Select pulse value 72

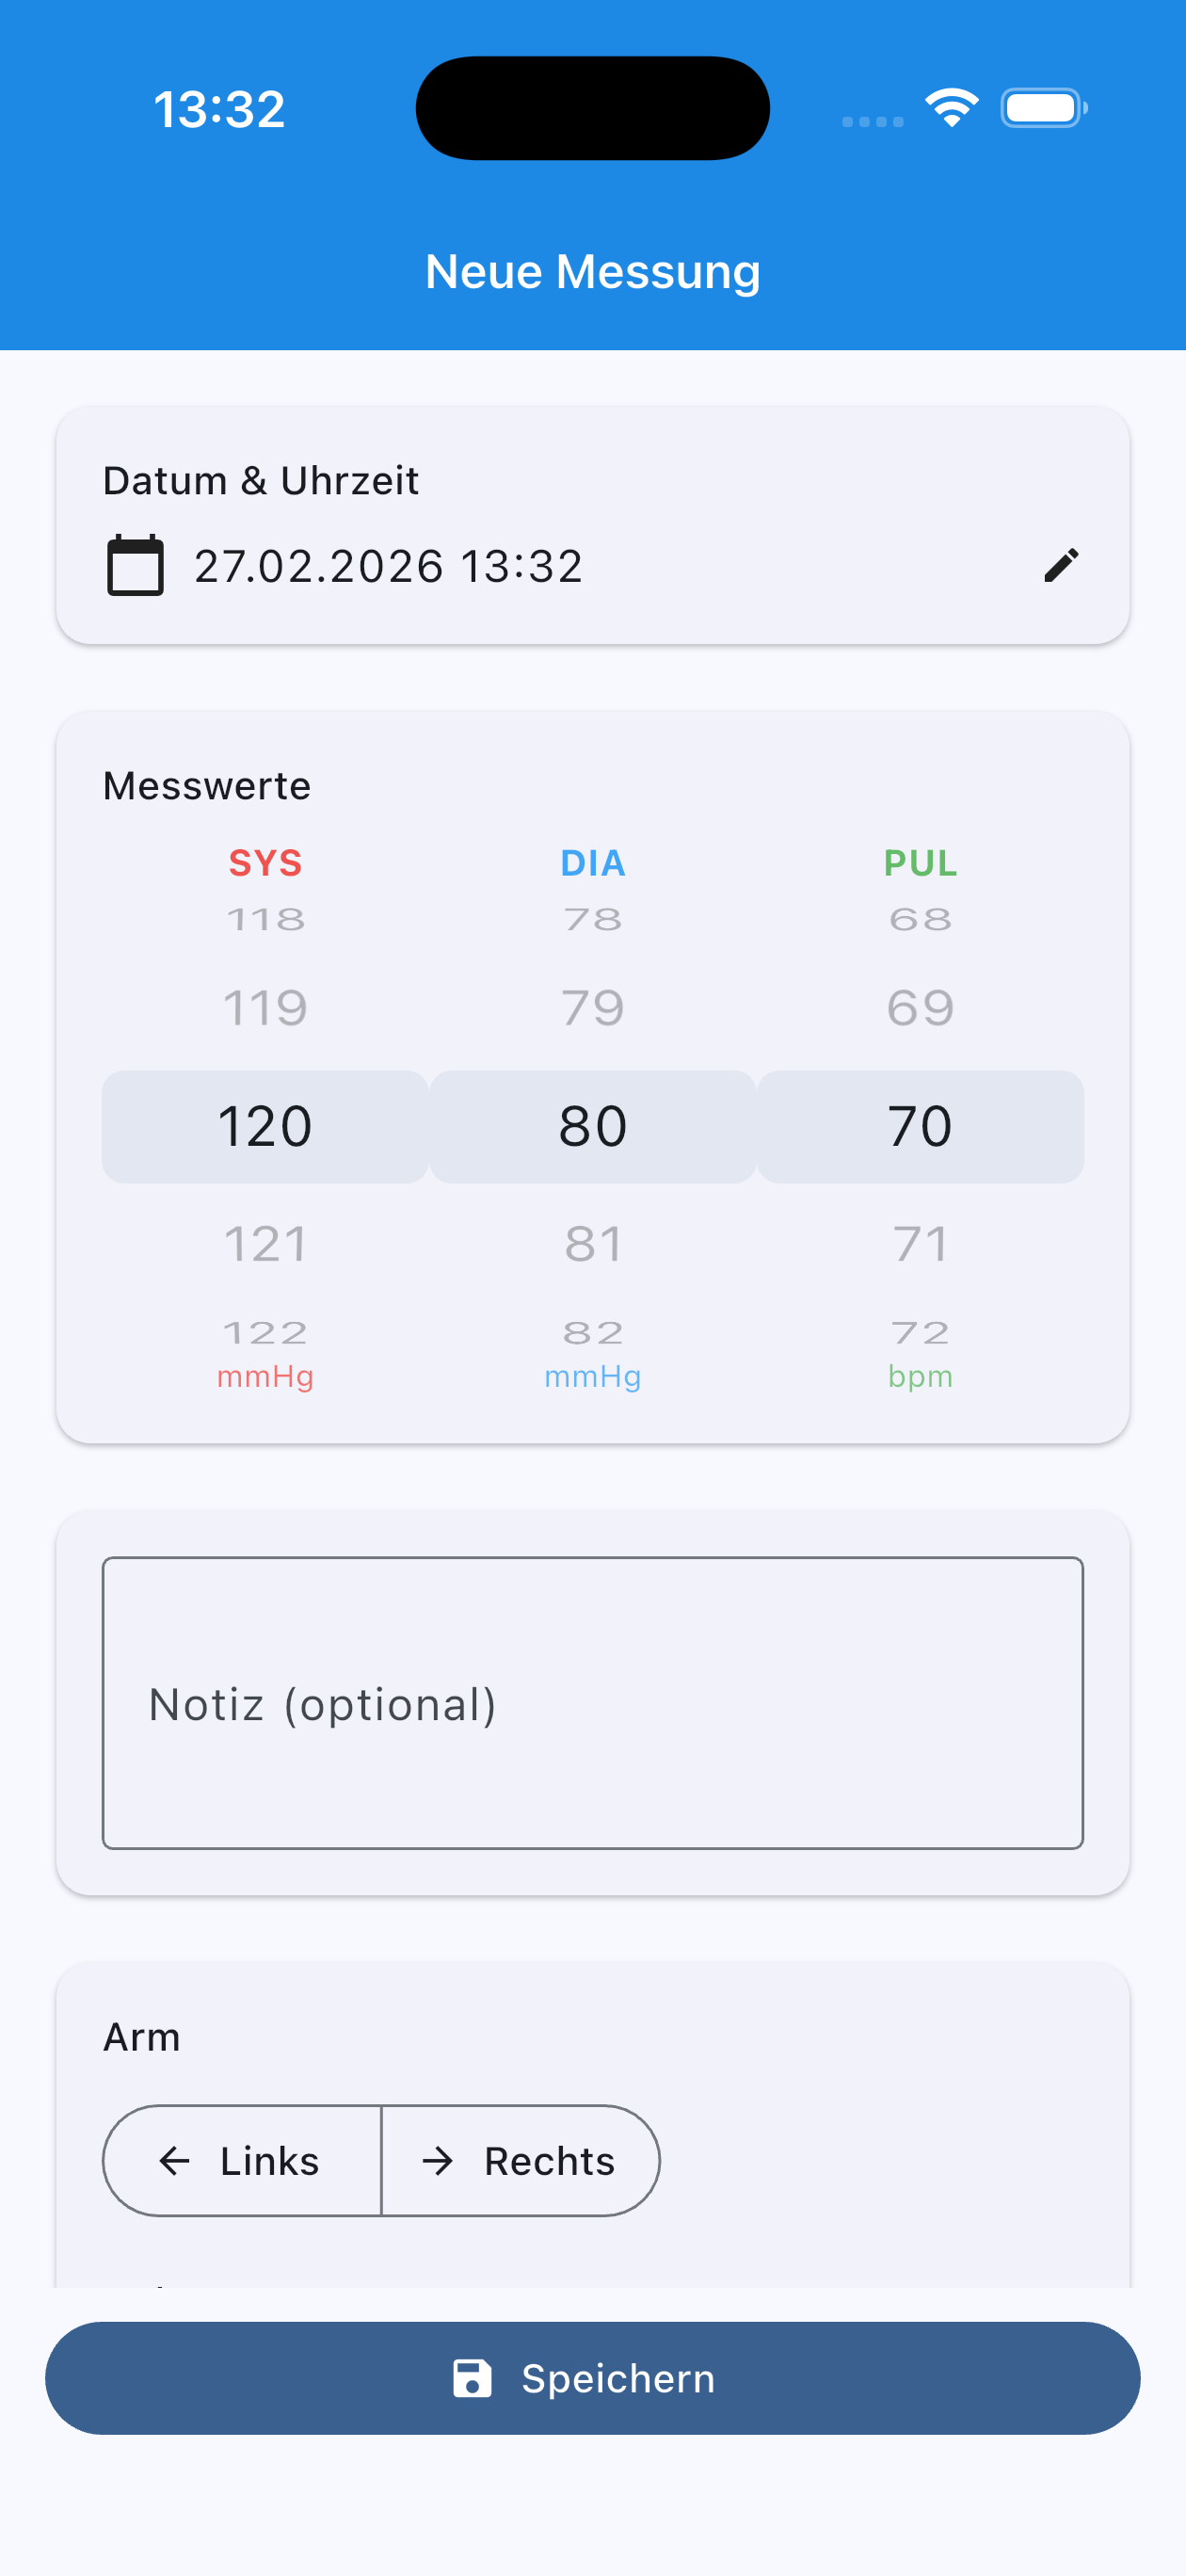pos(920,1331)
